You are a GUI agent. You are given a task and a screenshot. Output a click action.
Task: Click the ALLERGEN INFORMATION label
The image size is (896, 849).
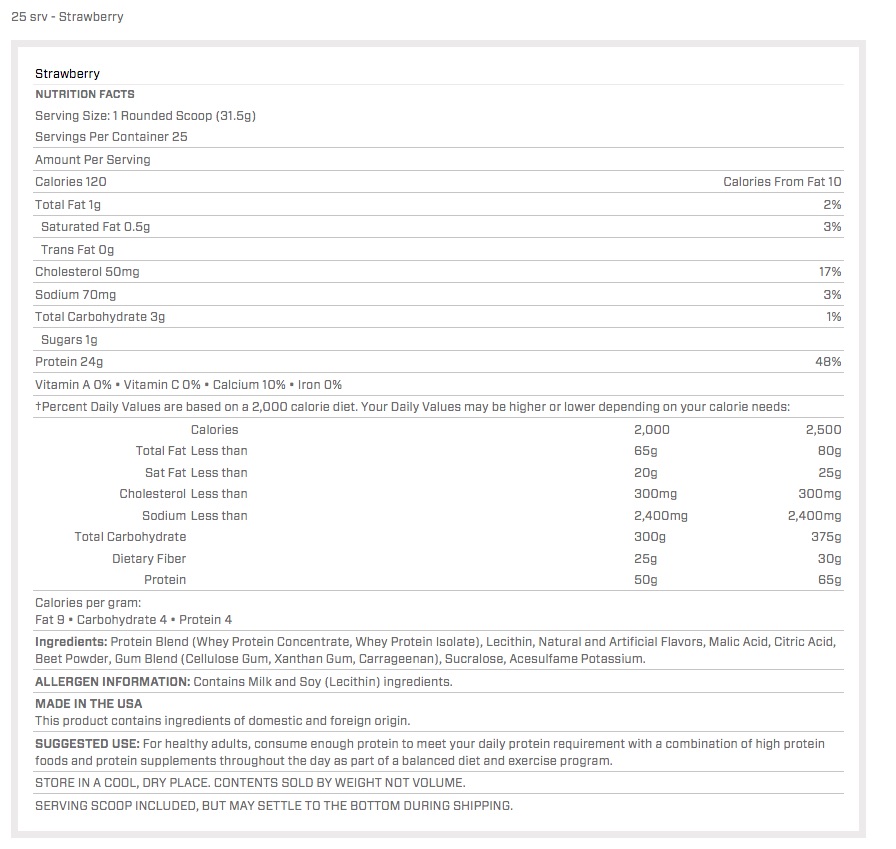click(x=112, y=682)
